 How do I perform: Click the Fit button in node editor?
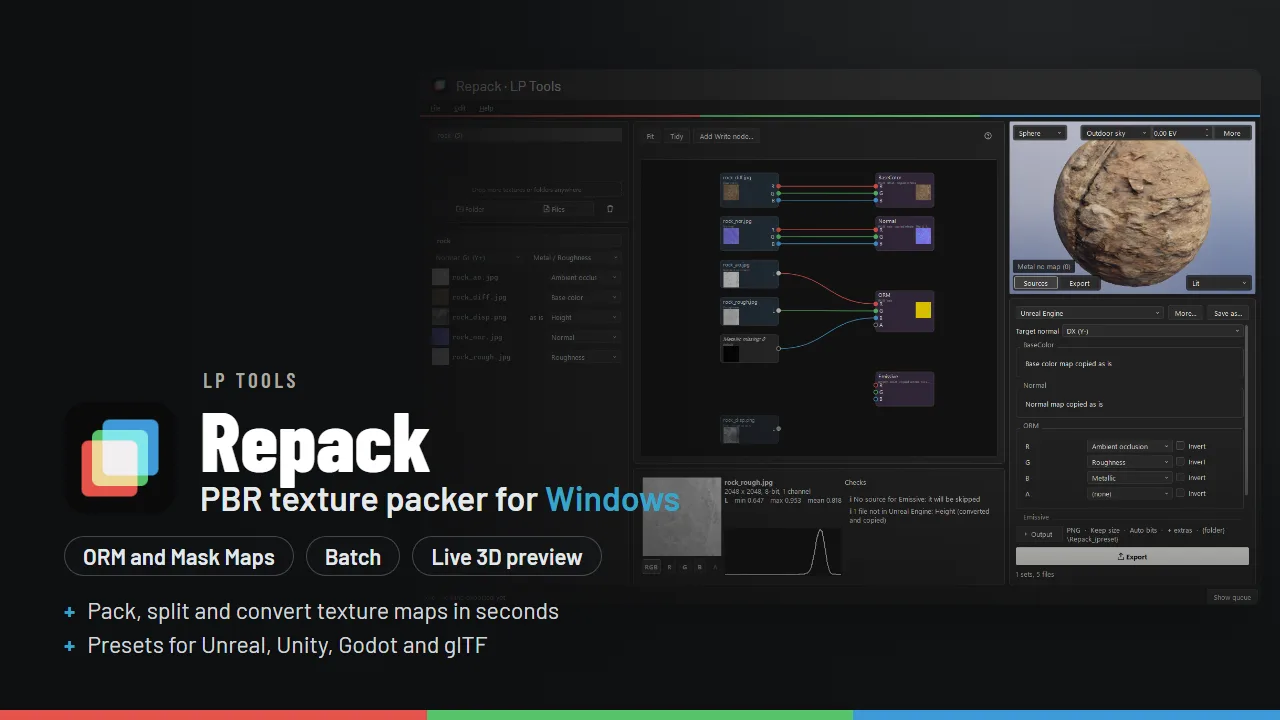click(x=650, y=136)
